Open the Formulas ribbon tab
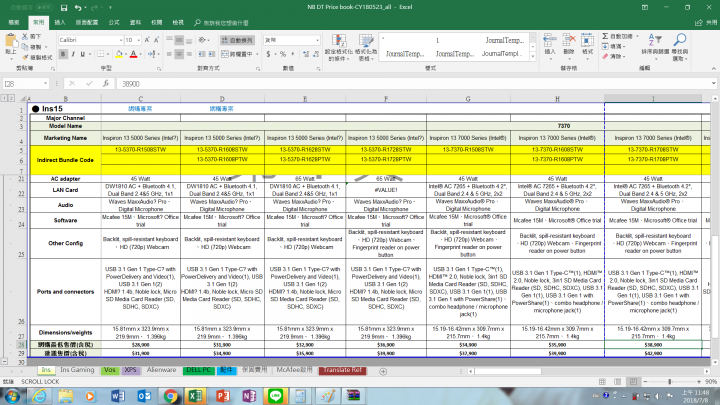Image resolution: width=720 pixels, height=405 pixels. (114, 22)
